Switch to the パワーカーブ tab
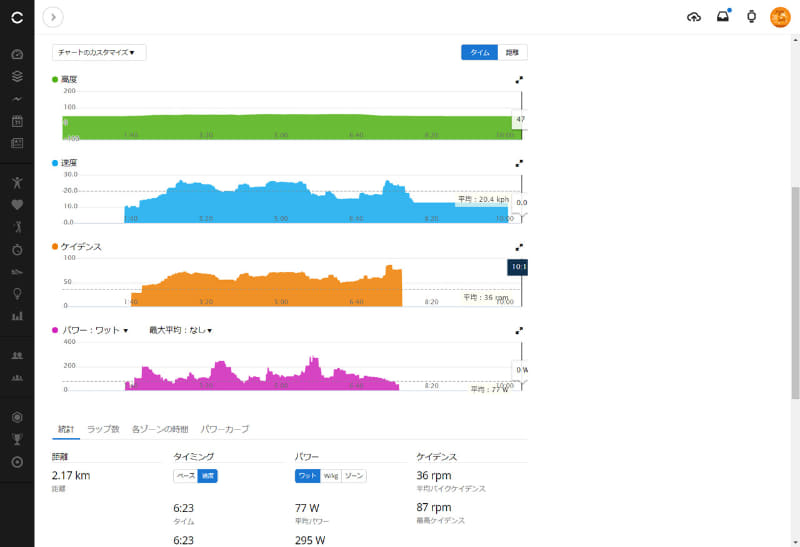 coord(224,429)
